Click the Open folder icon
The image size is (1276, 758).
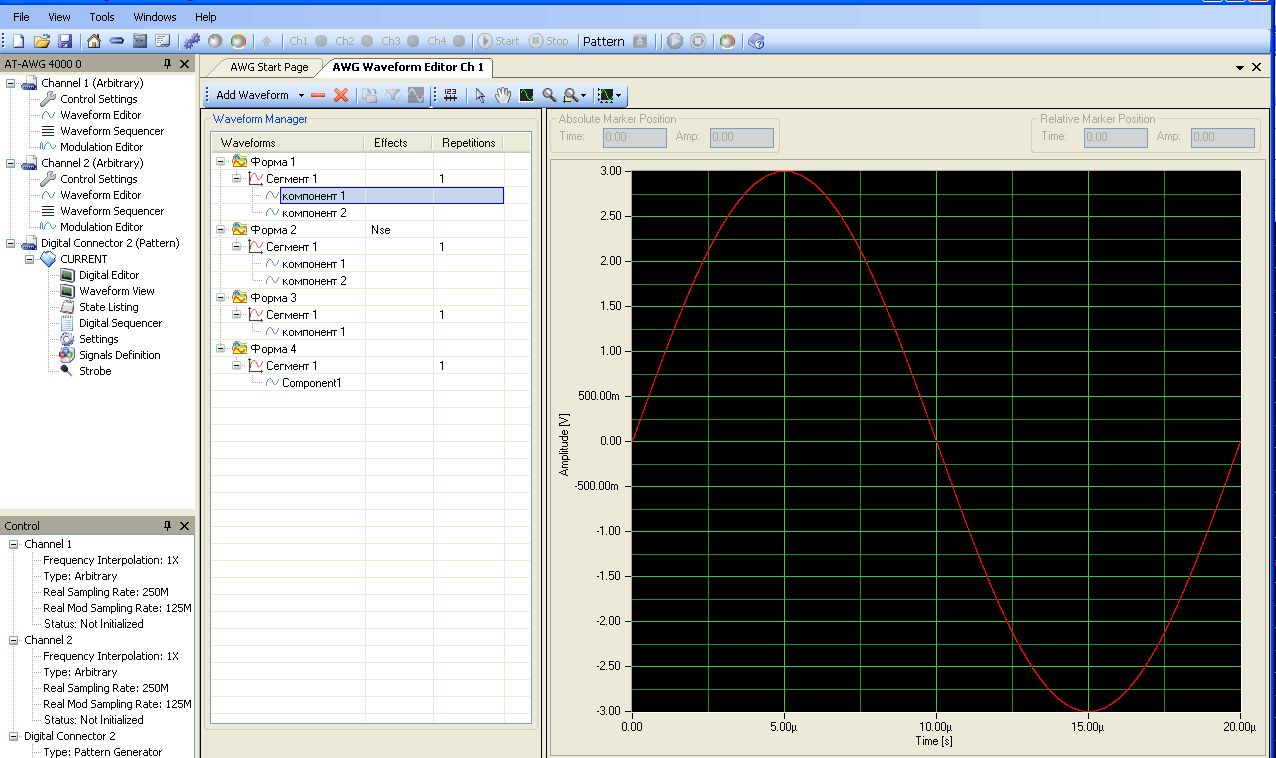pos(42,41)
